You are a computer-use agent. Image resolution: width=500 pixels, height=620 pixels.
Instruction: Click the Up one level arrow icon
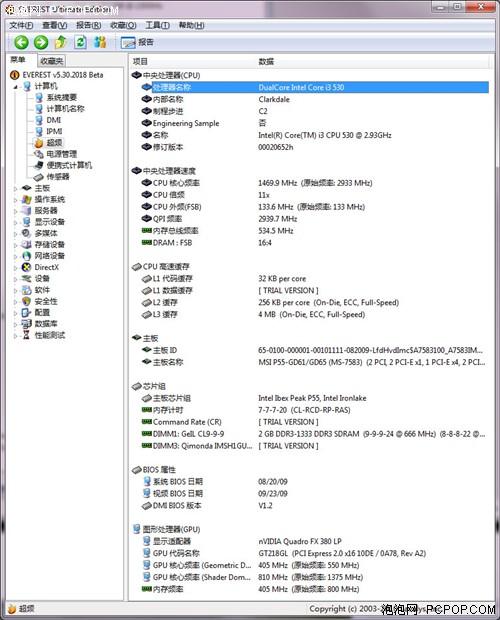[x=60, y=42]
